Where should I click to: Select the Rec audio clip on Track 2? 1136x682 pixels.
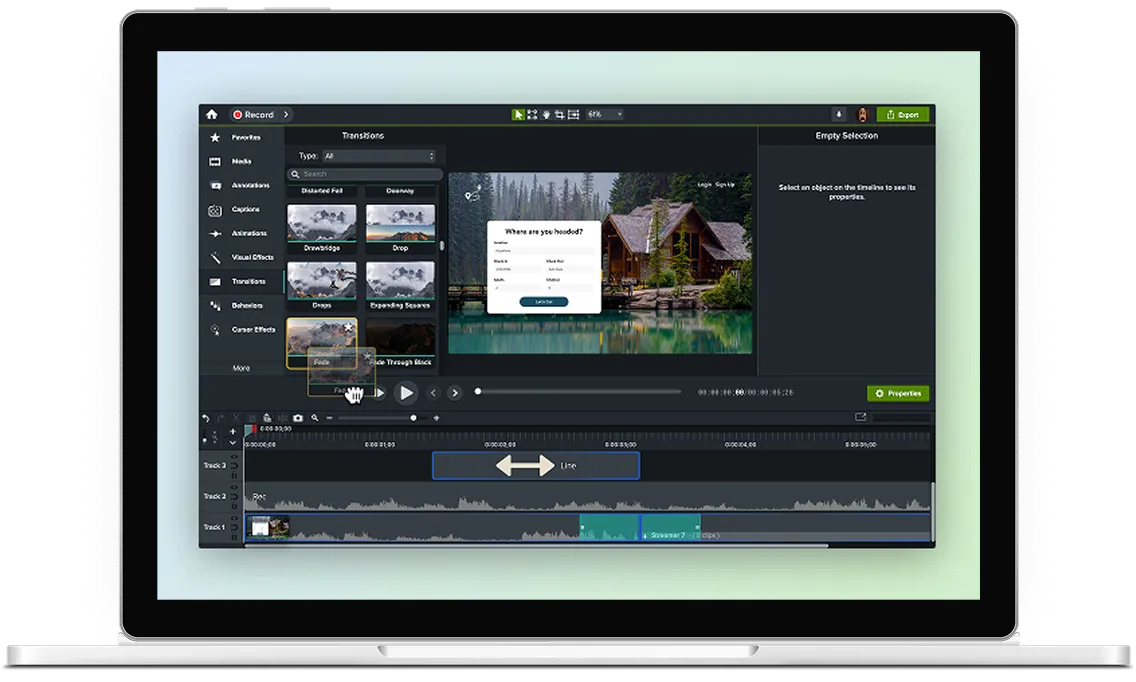[x=588, y=496]
